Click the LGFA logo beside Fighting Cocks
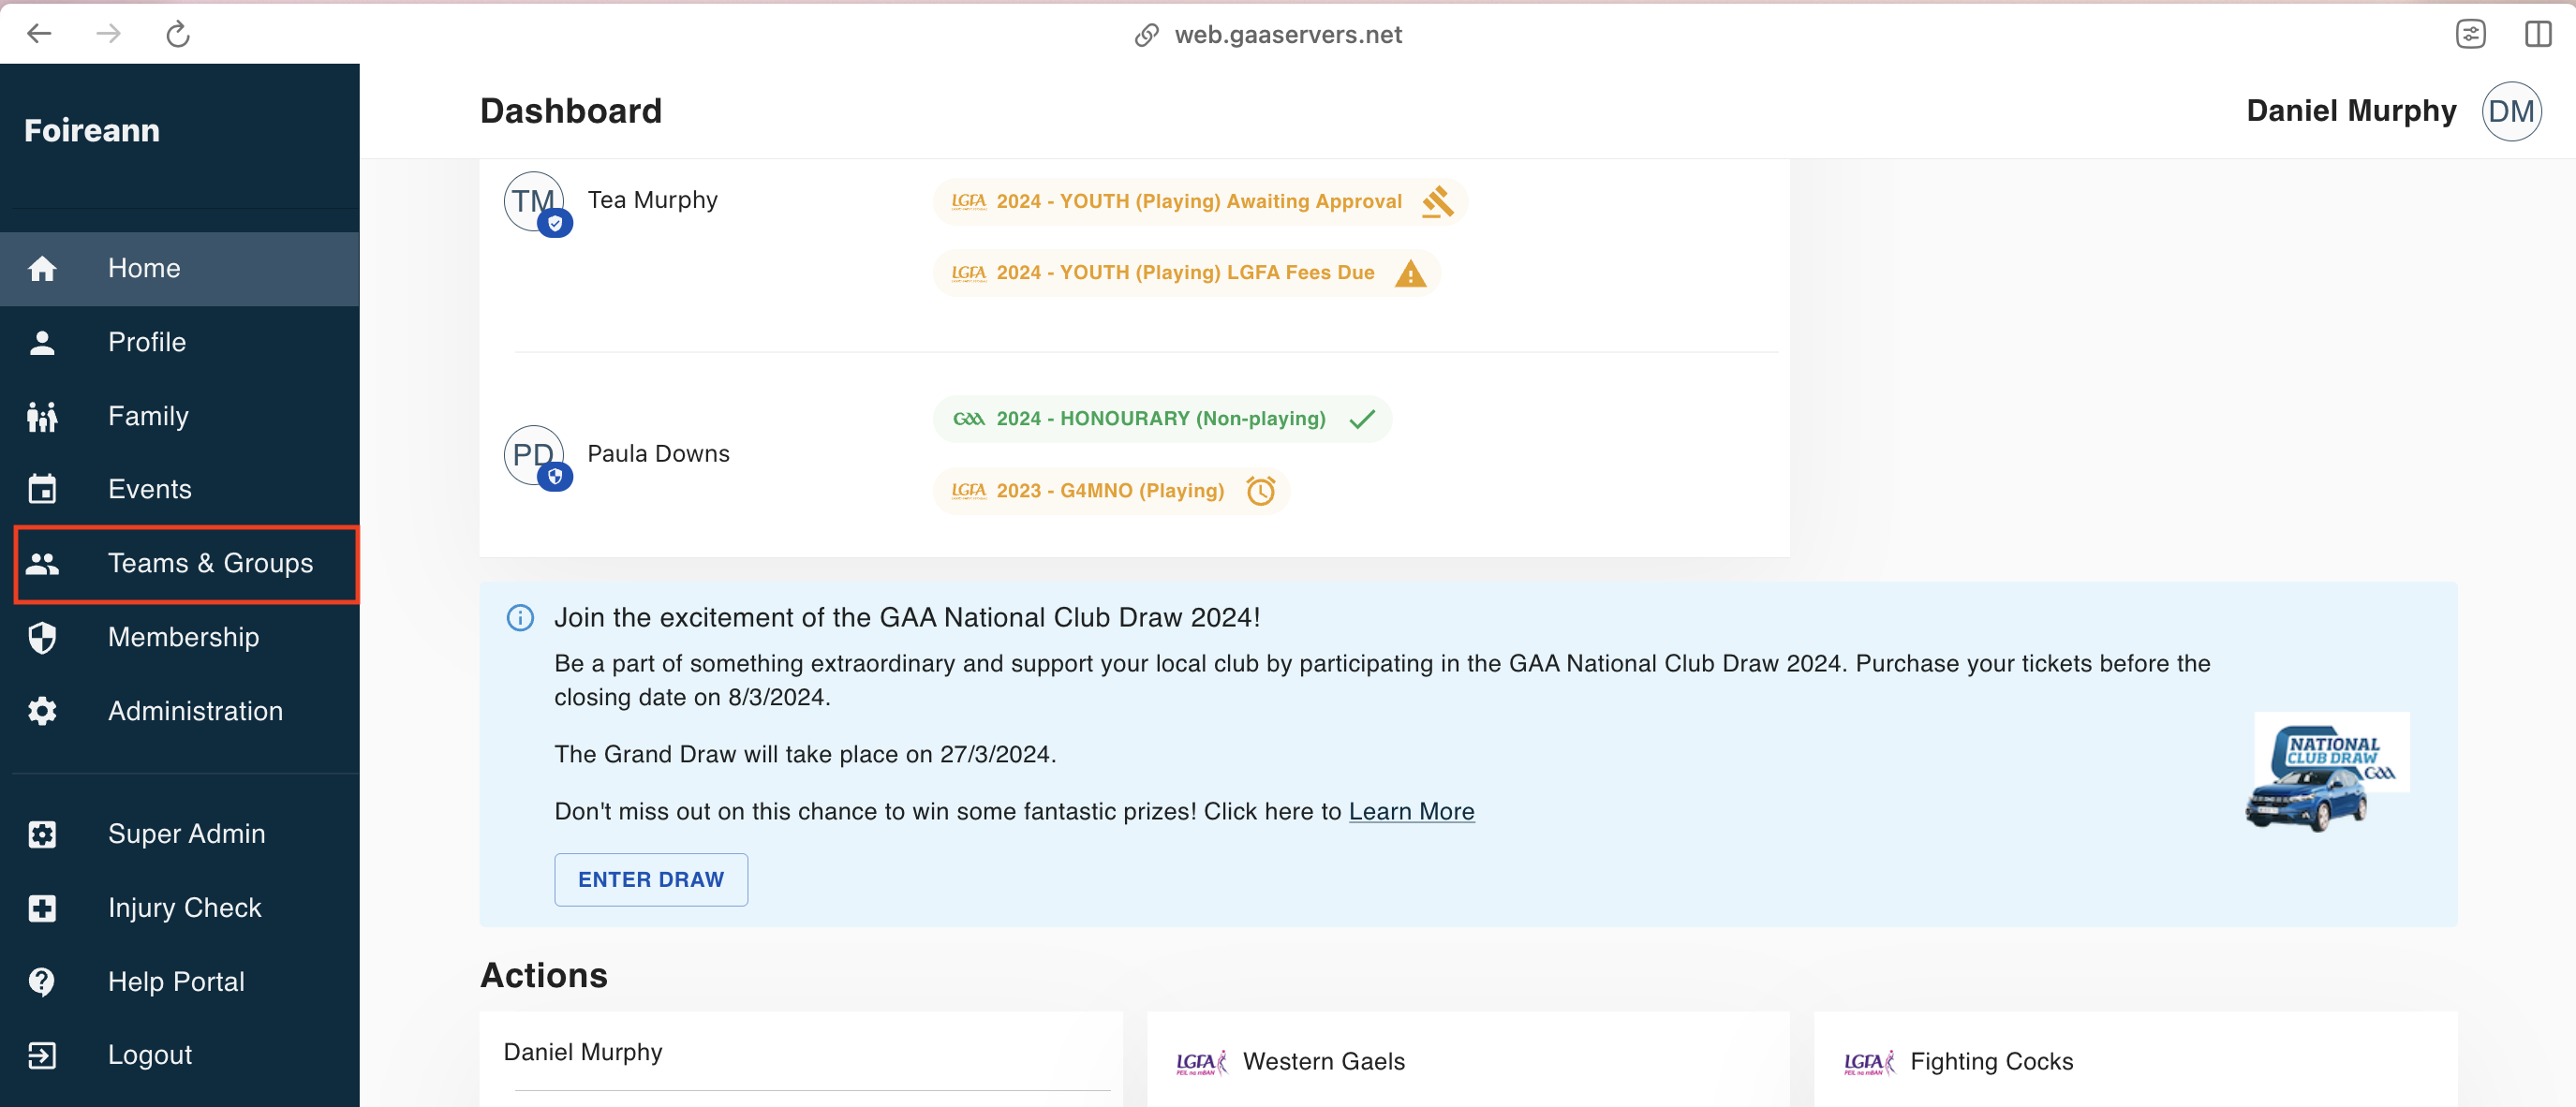 point(1869,1062)
